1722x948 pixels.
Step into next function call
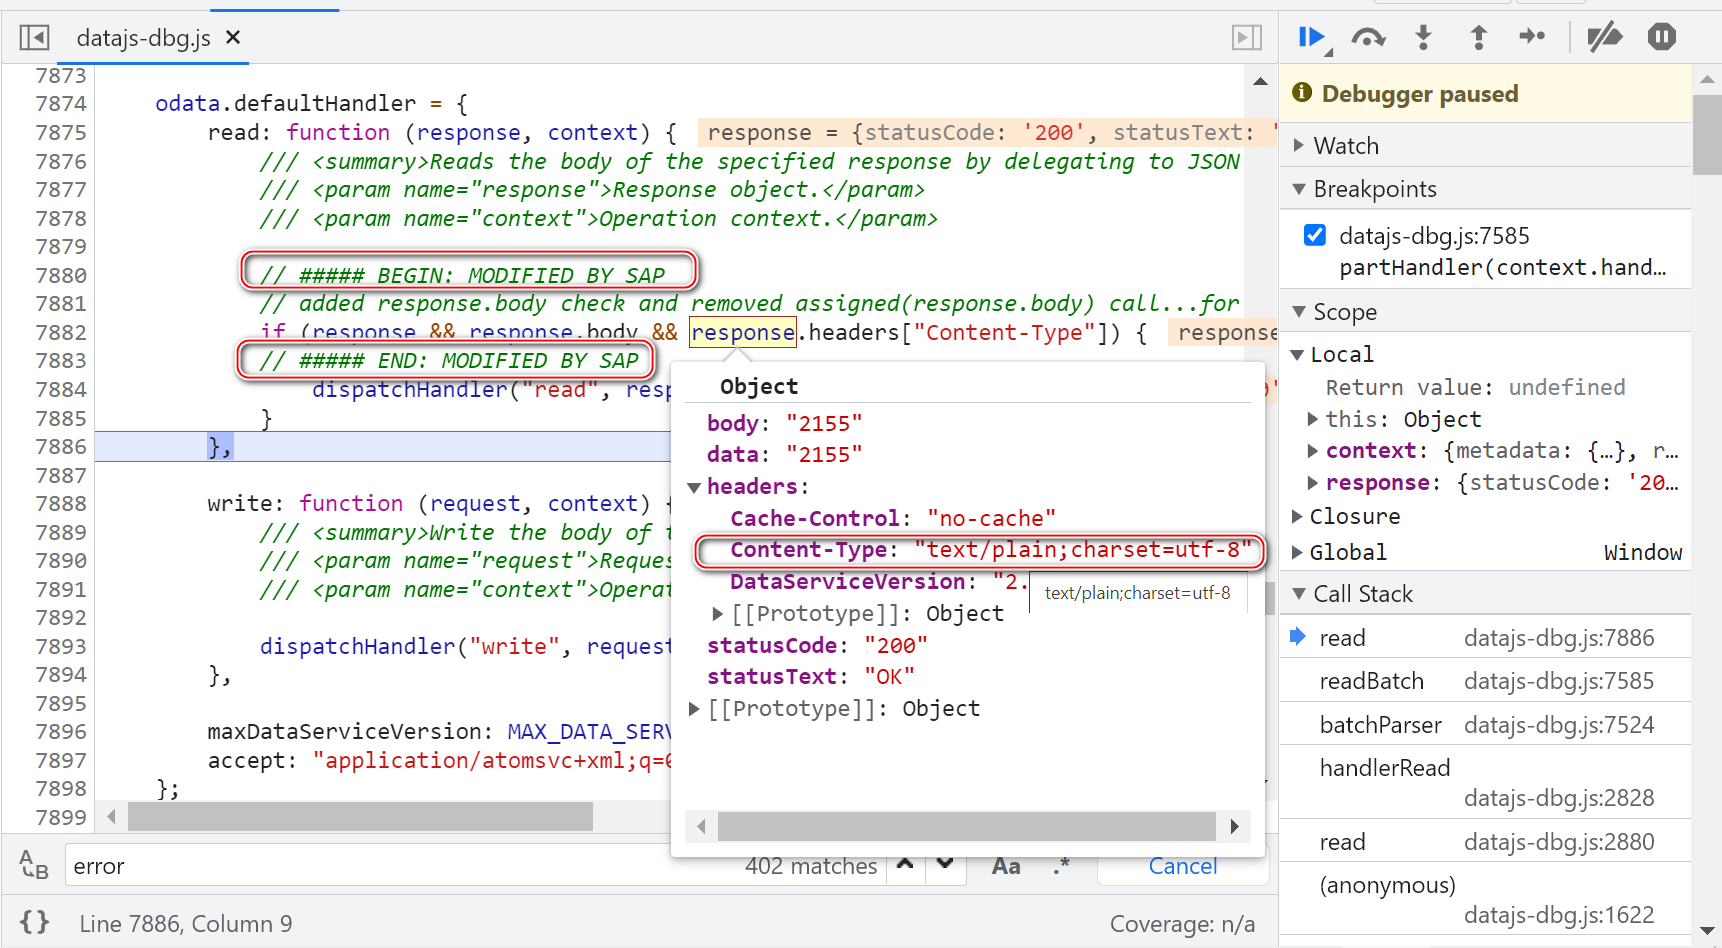pyautogui.click(x=1423, y=38)
